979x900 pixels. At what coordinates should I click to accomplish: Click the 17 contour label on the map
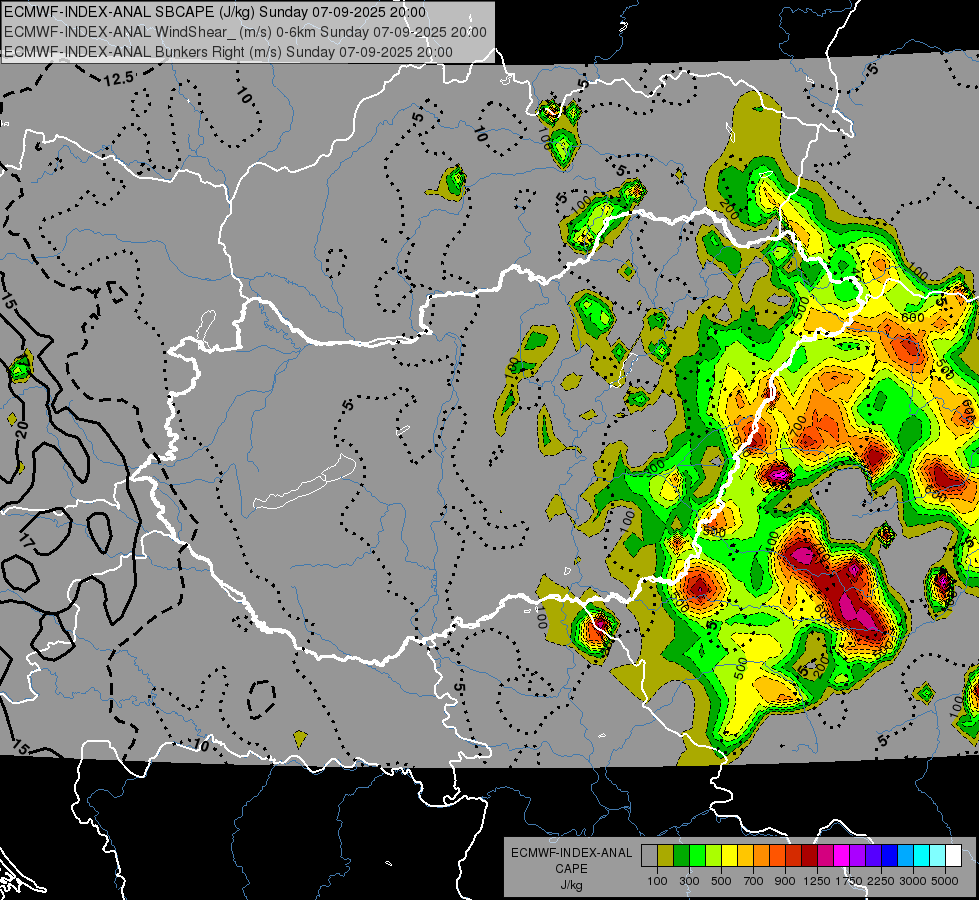pyautogui.click(x=27, y=541)
